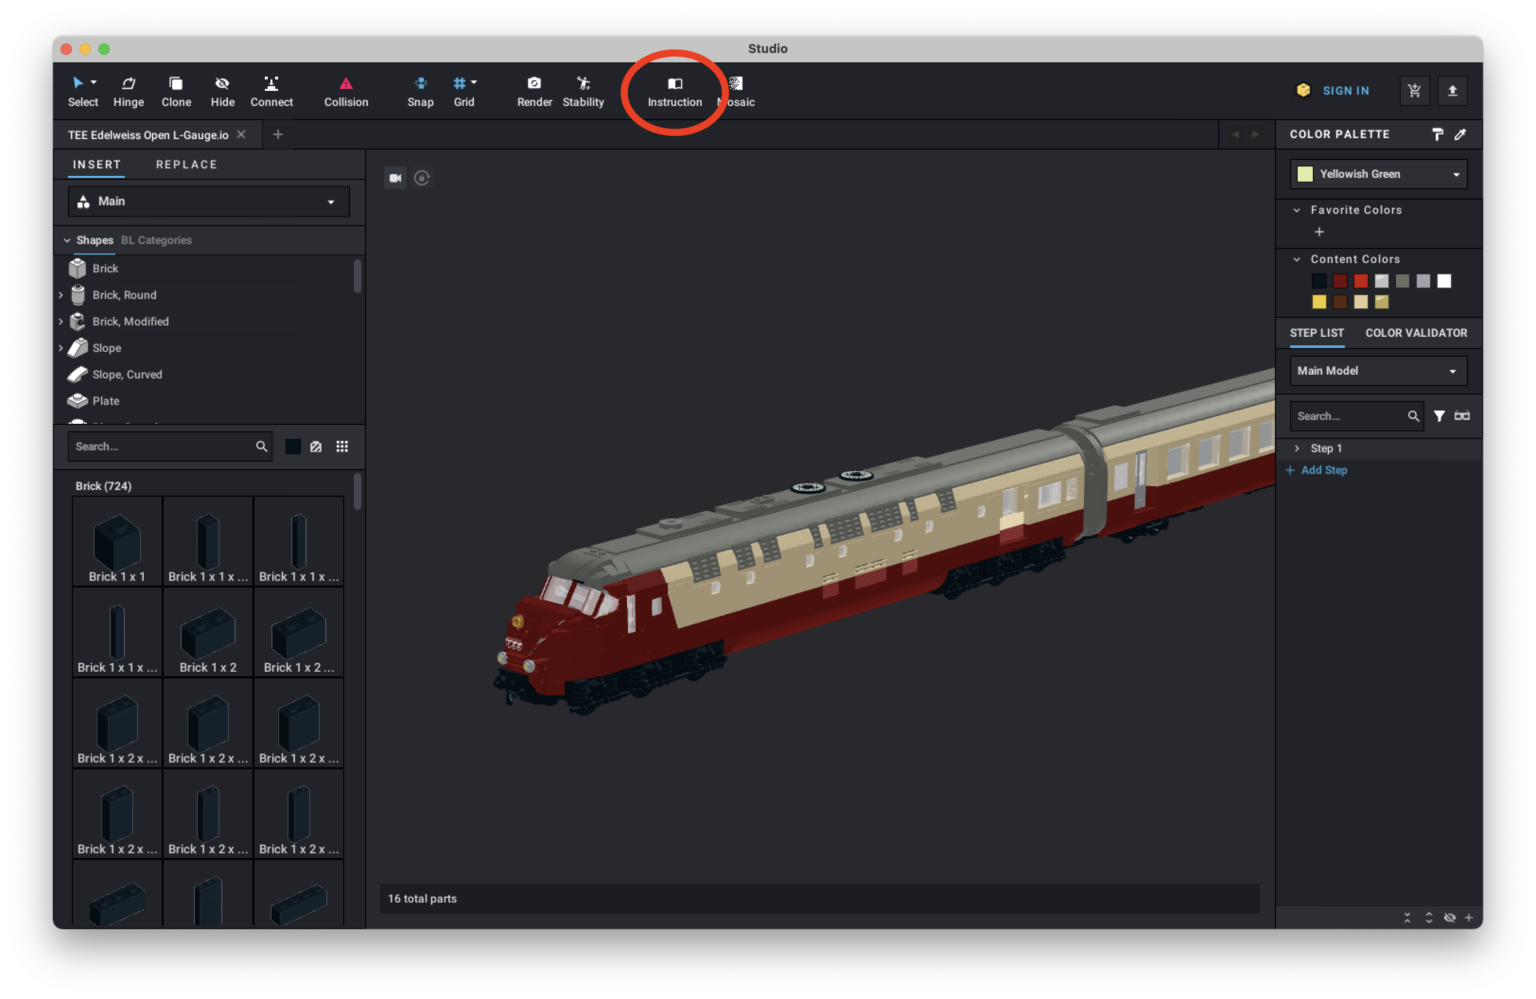1536x999 pixels.
Task: Select the Brick 1 x 2 thumbnail
Action: tap(208, 633)
